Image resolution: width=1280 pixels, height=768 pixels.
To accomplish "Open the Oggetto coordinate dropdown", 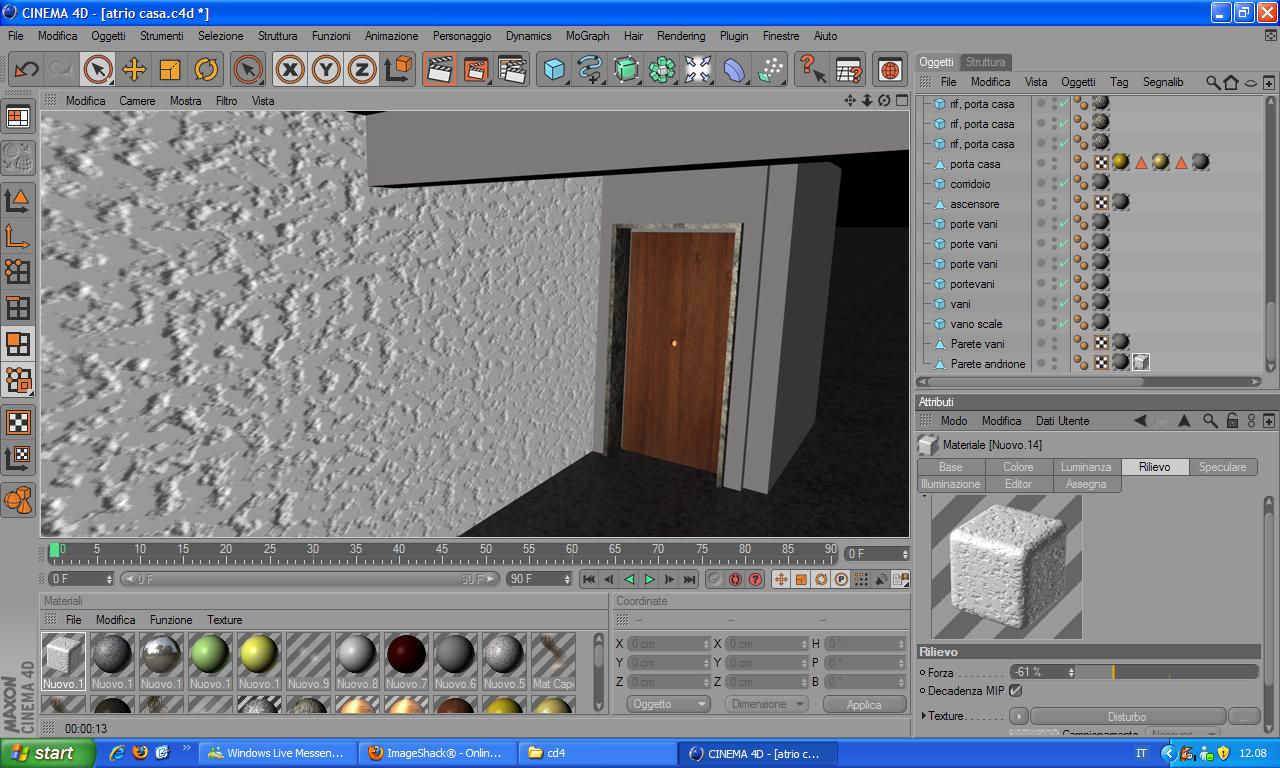I will (x=669, y=704).
